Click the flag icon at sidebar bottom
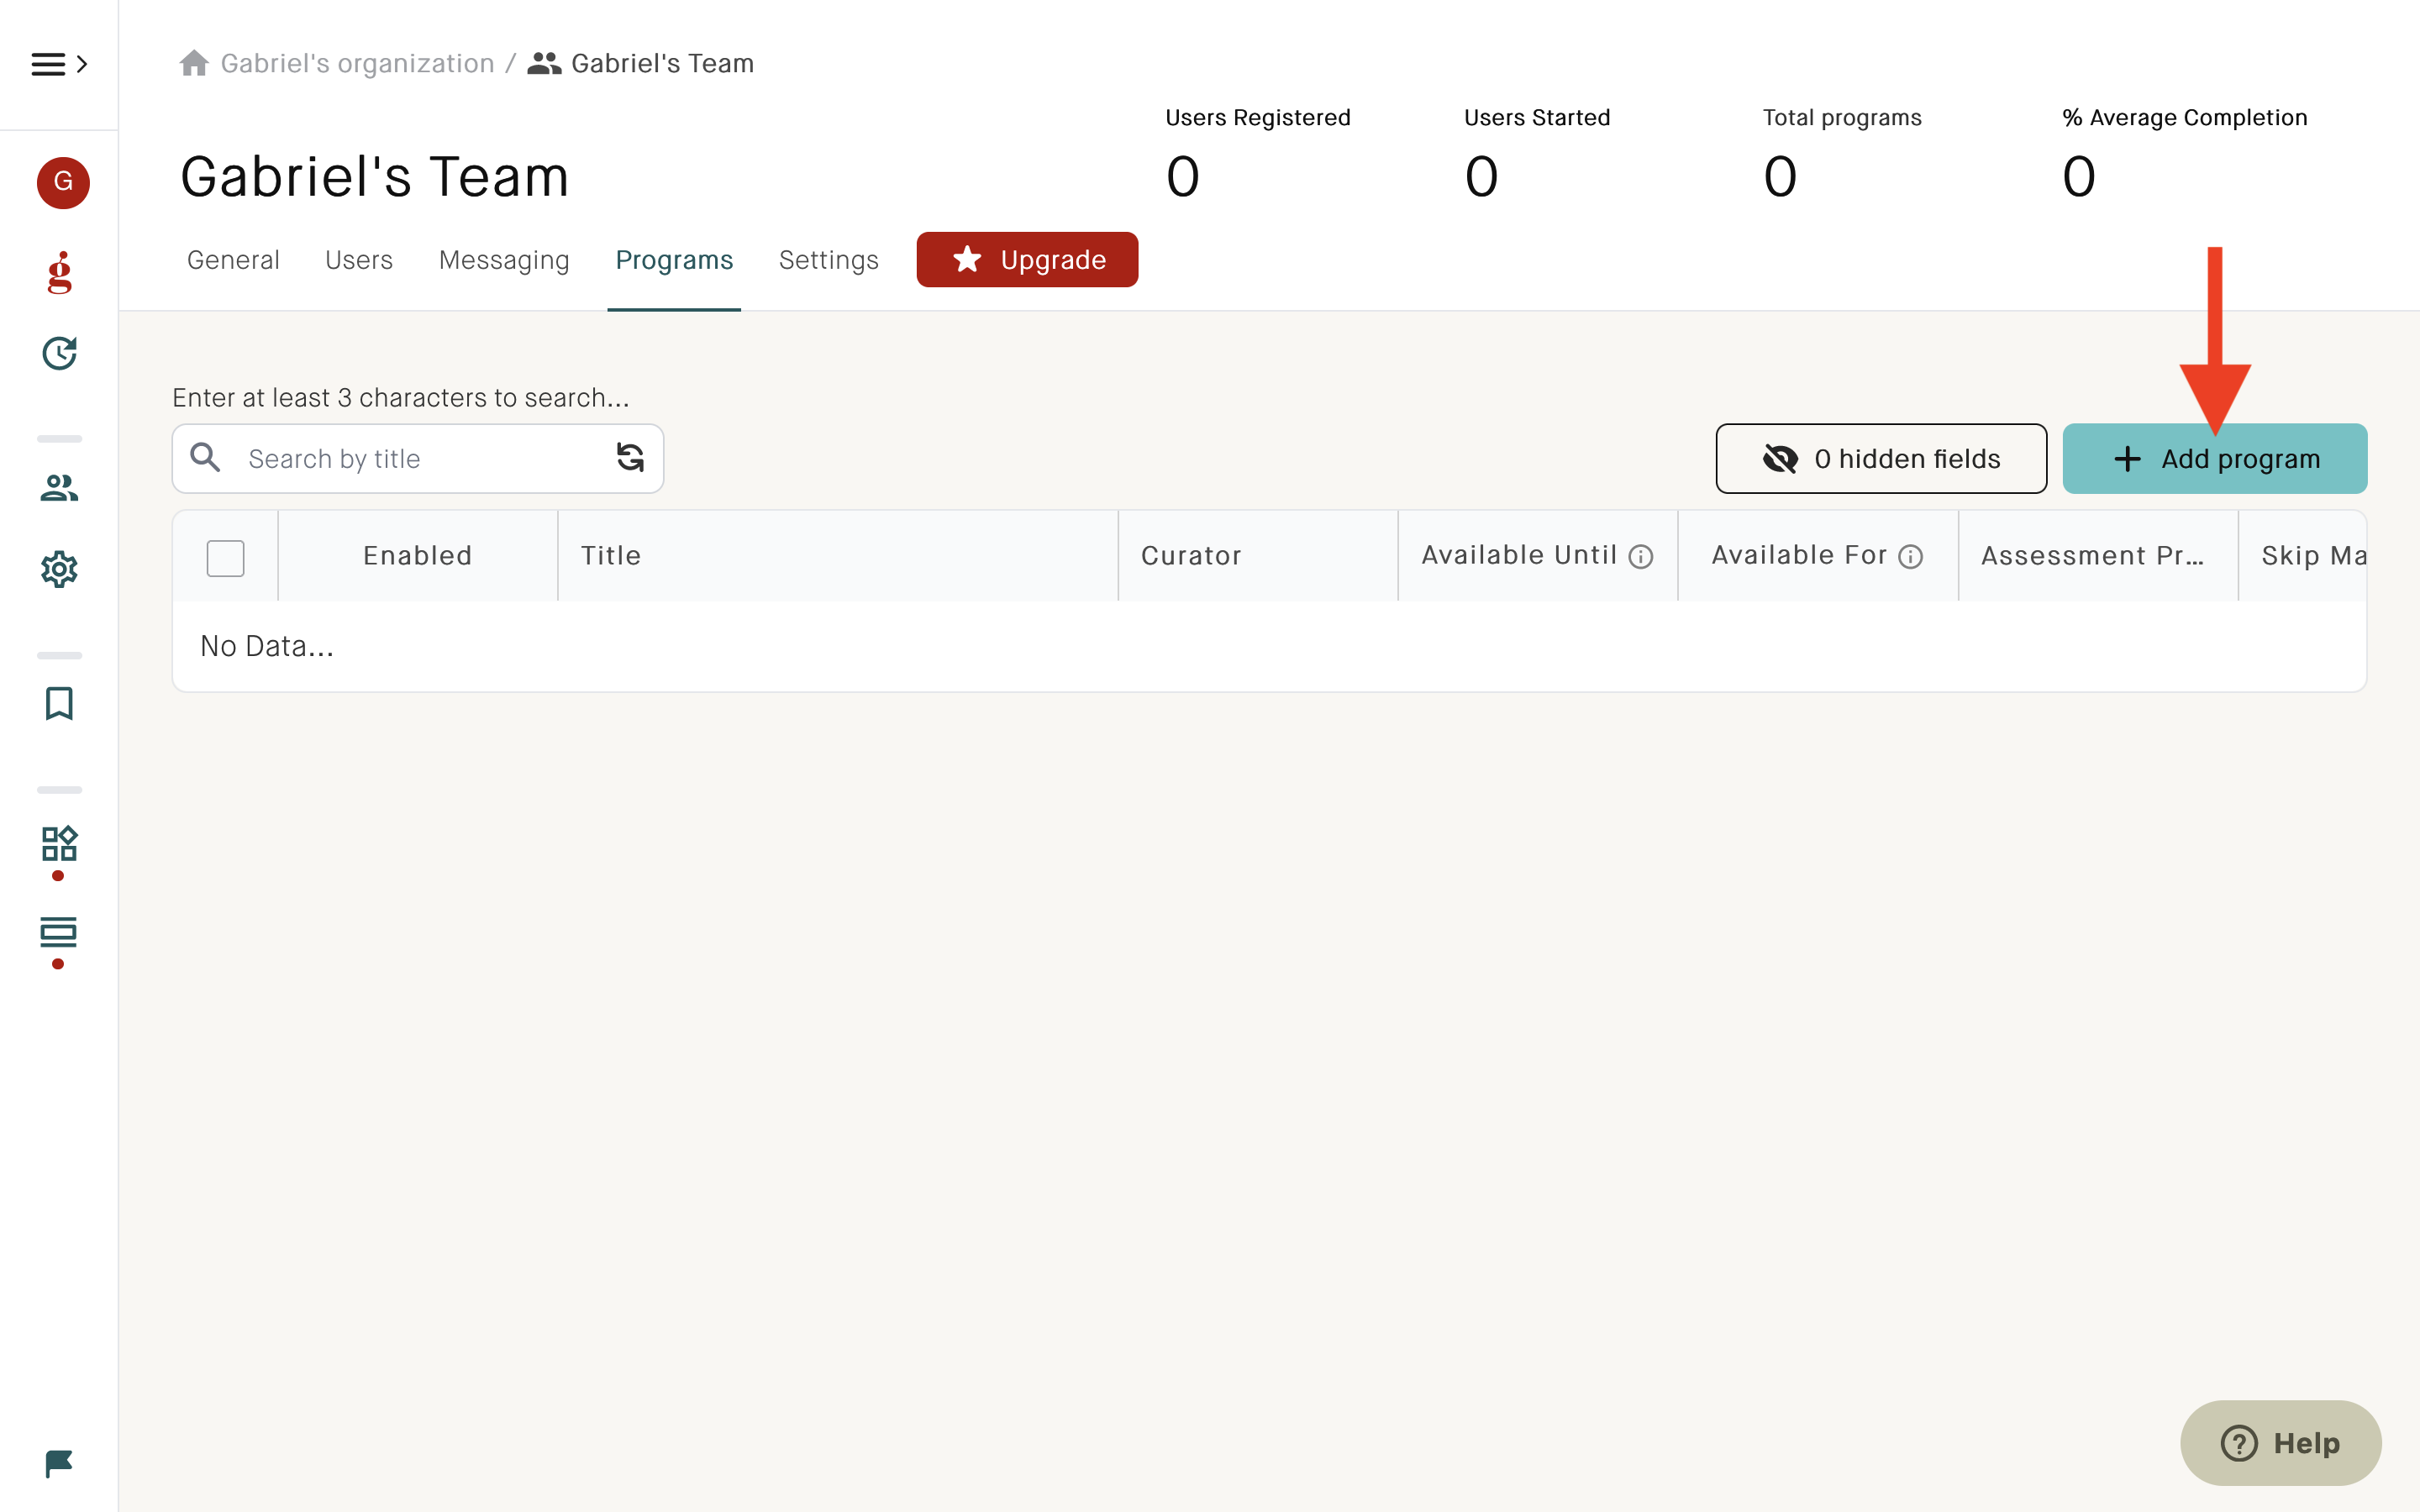The height and width of the screenshot is (1512, 2420). [59, 1464]
